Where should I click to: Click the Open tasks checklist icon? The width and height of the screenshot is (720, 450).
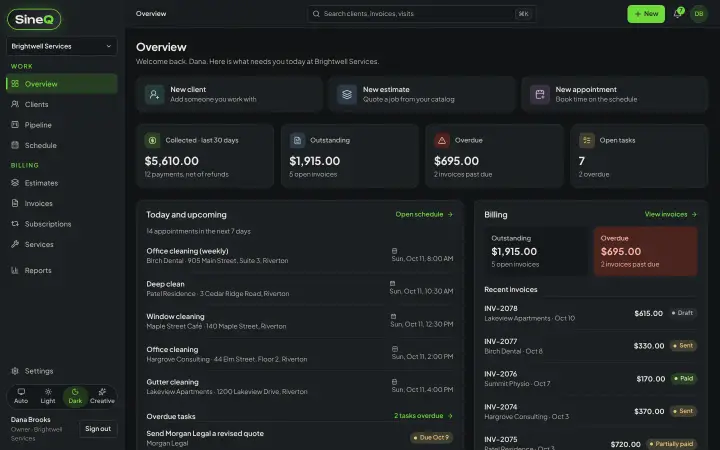pyautogui.click(x=586, y=141)
